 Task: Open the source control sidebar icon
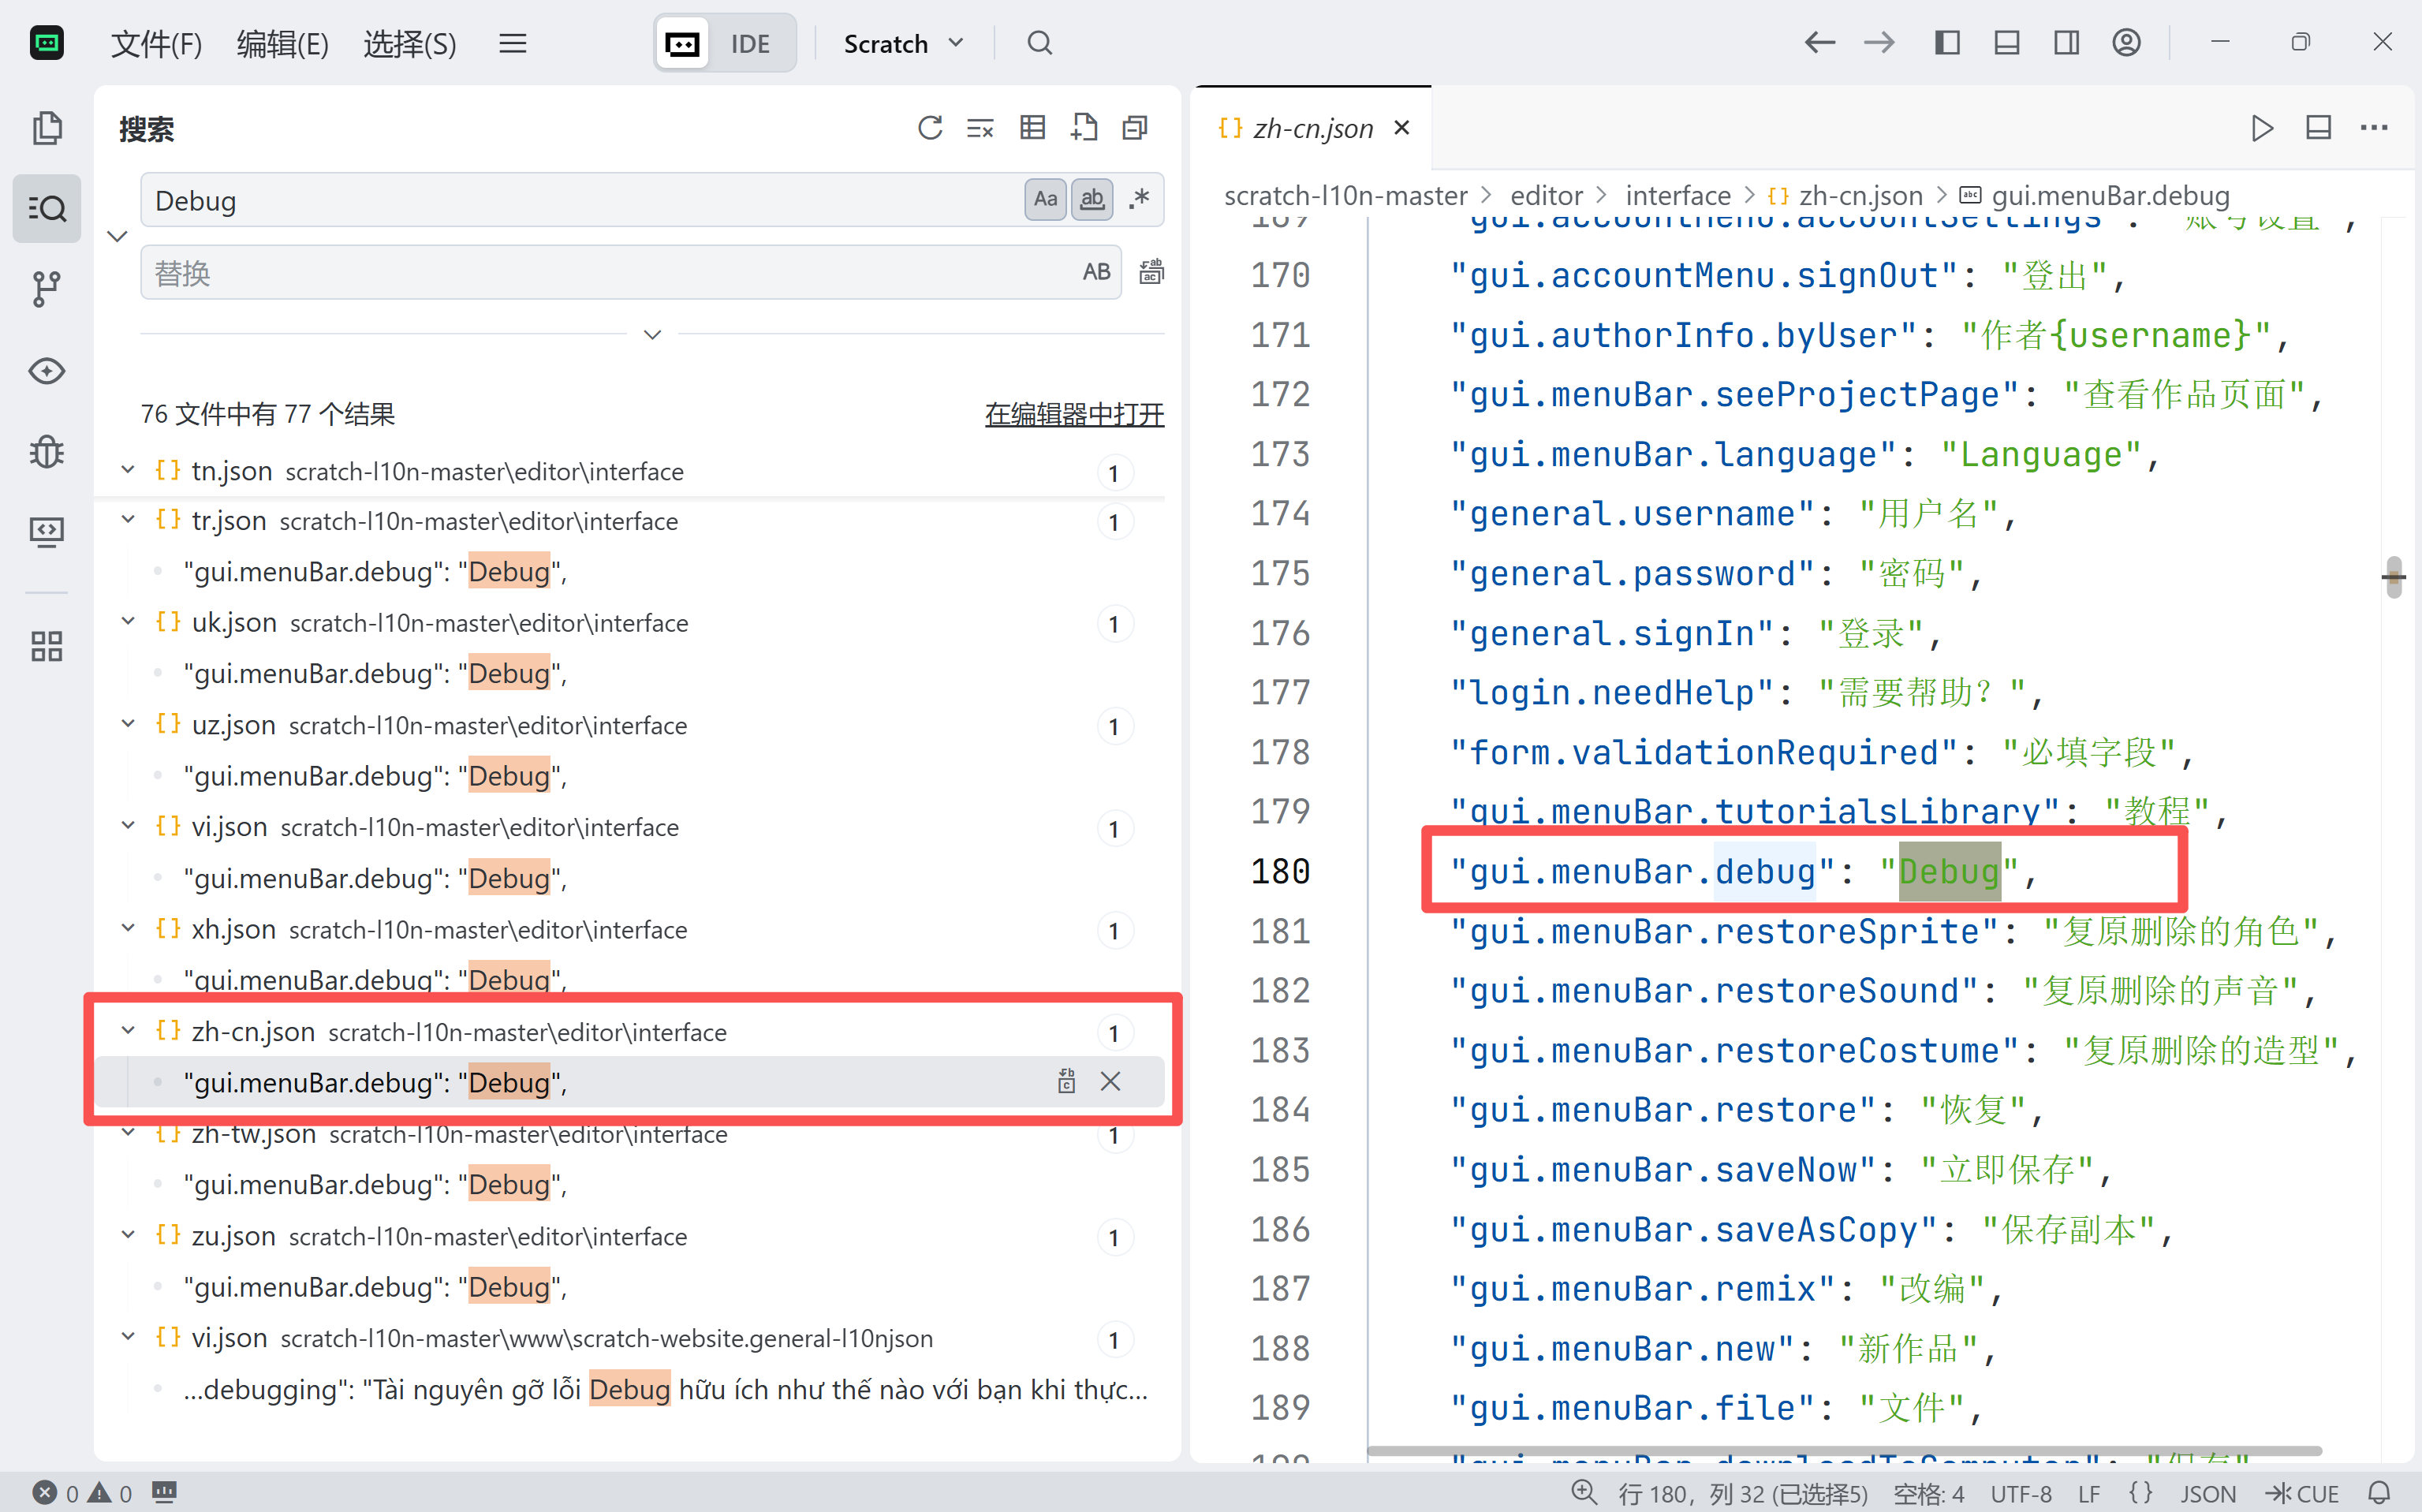pyautogui.click(x=46, y=289)
